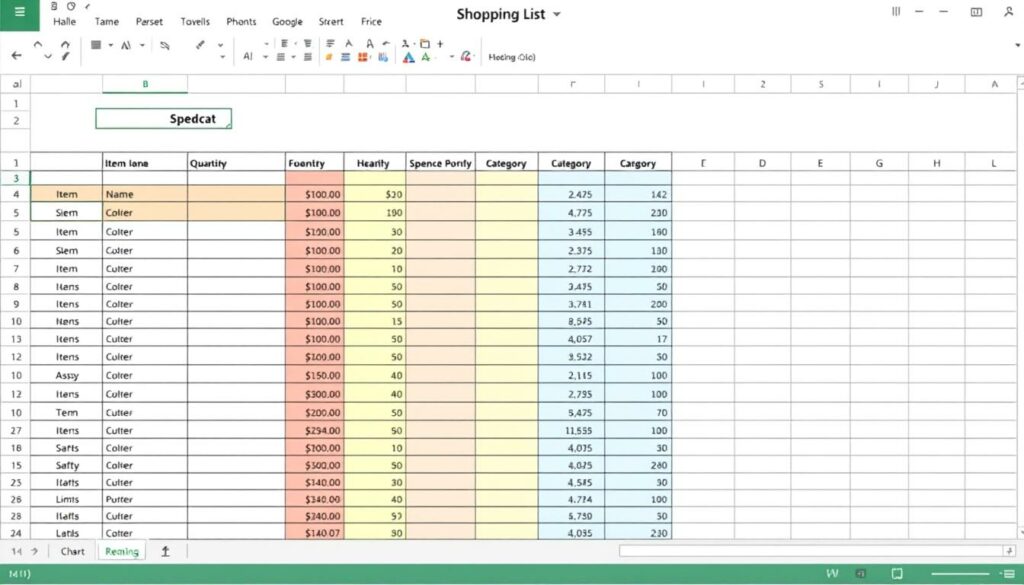Click the name box showing al
1024x585 pixels.
click(17, 84)
